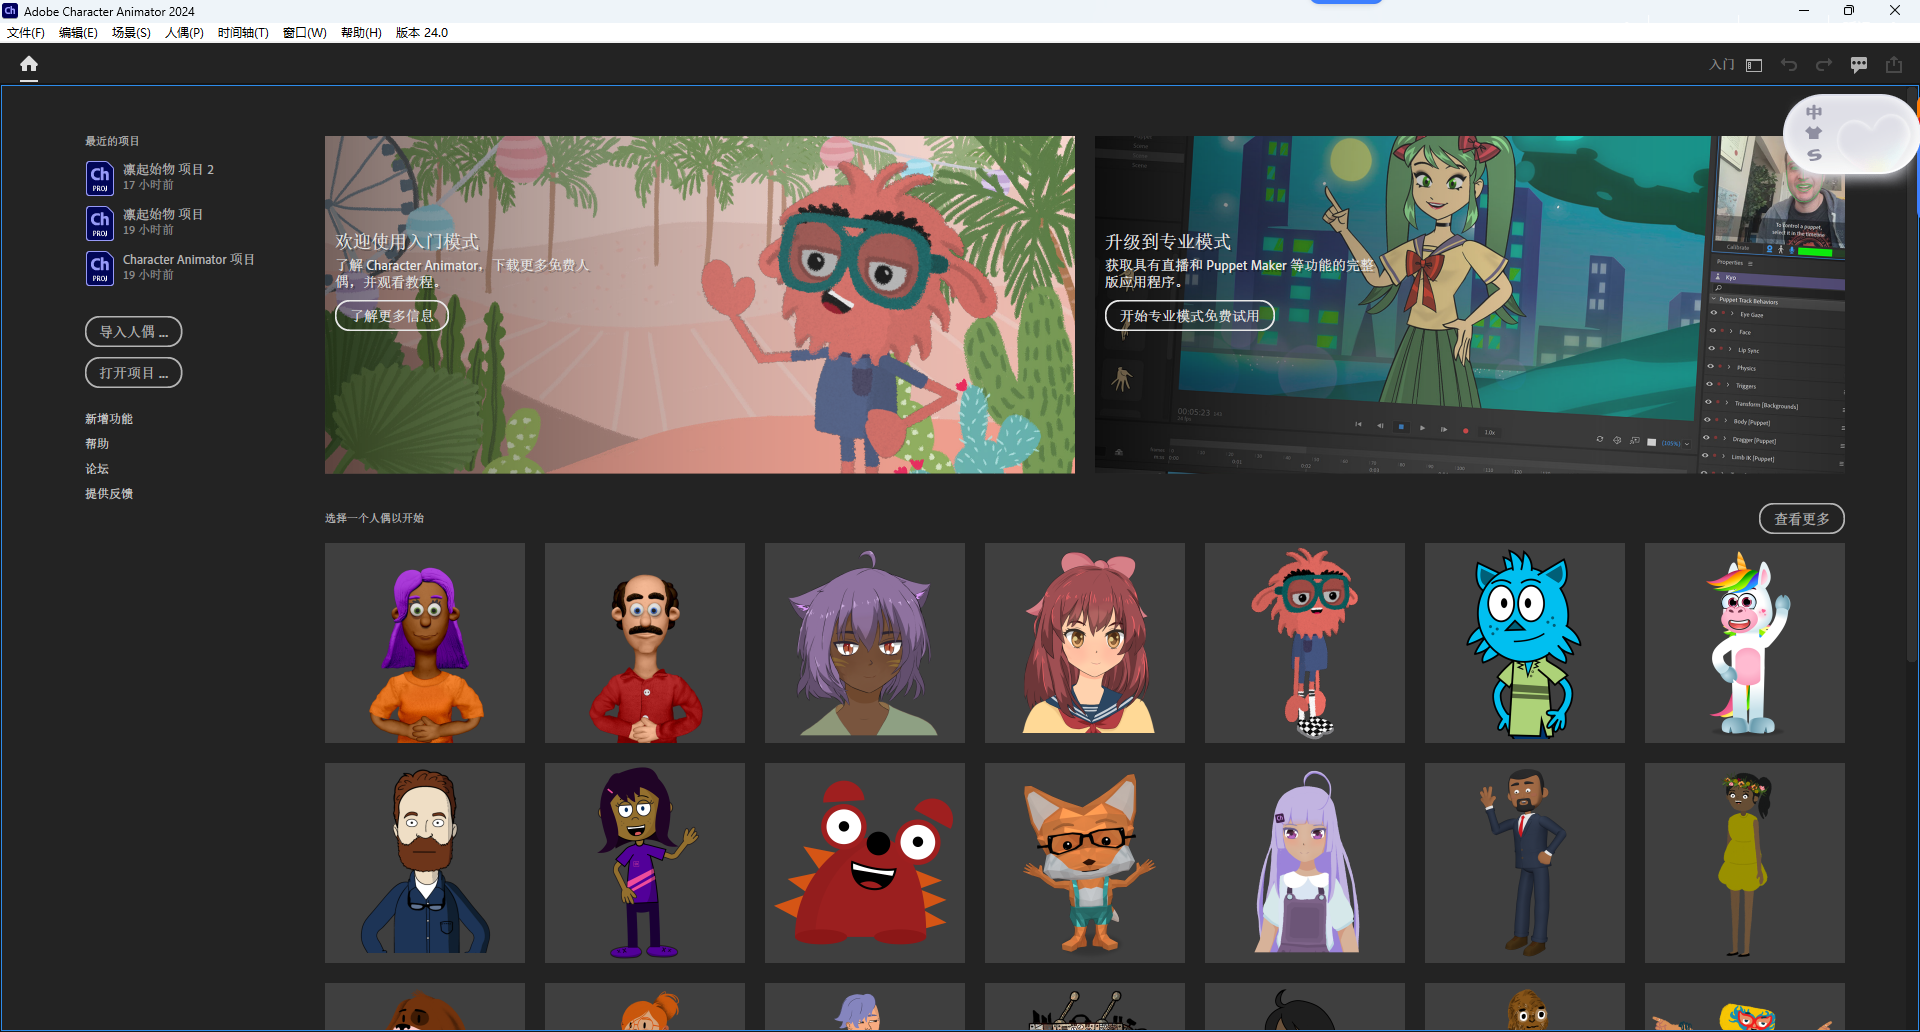The width and height of the screenshot is (1920, 1032).
Task: Click the 入门 label in the top toolbar
Action: click(x=1721, y=64)
